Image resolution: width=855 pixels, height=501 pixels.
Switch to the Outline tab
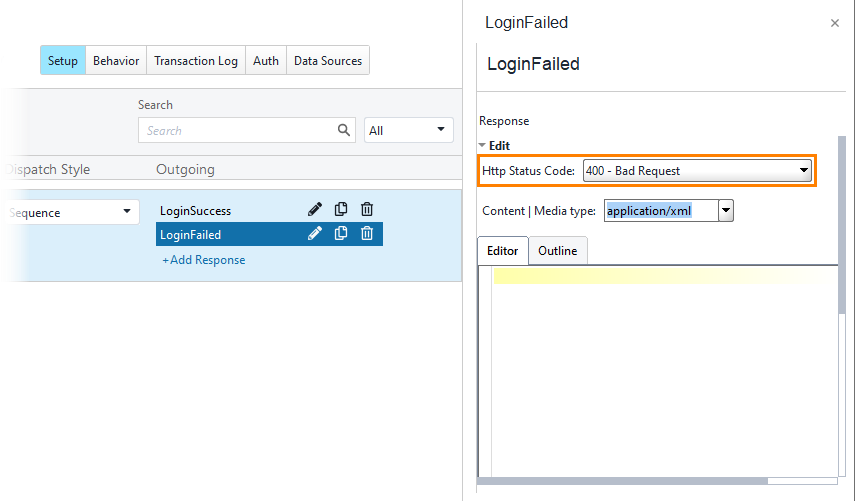pos(557,251)
